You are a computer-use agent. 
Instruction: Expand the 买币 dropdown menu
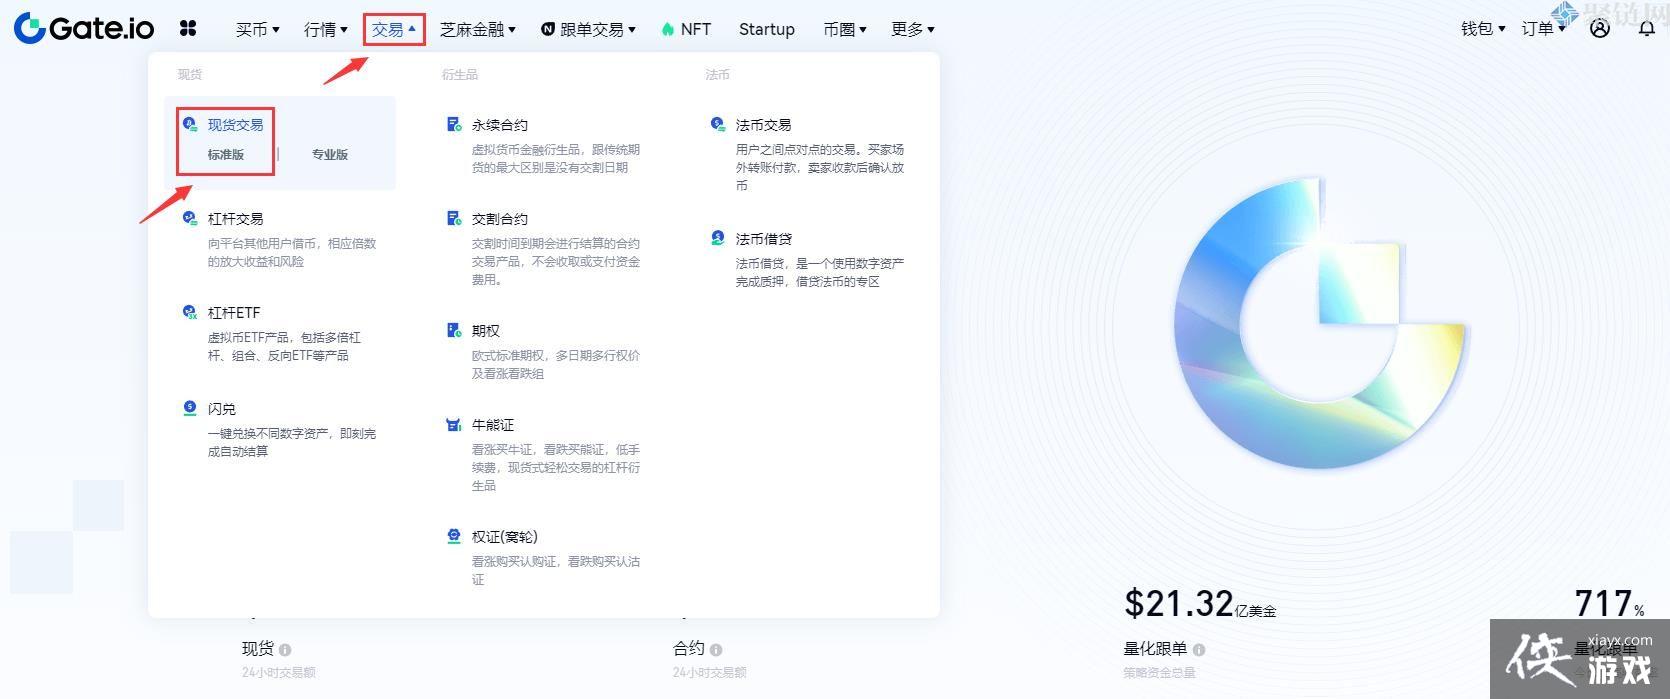(x=258, y=29)
